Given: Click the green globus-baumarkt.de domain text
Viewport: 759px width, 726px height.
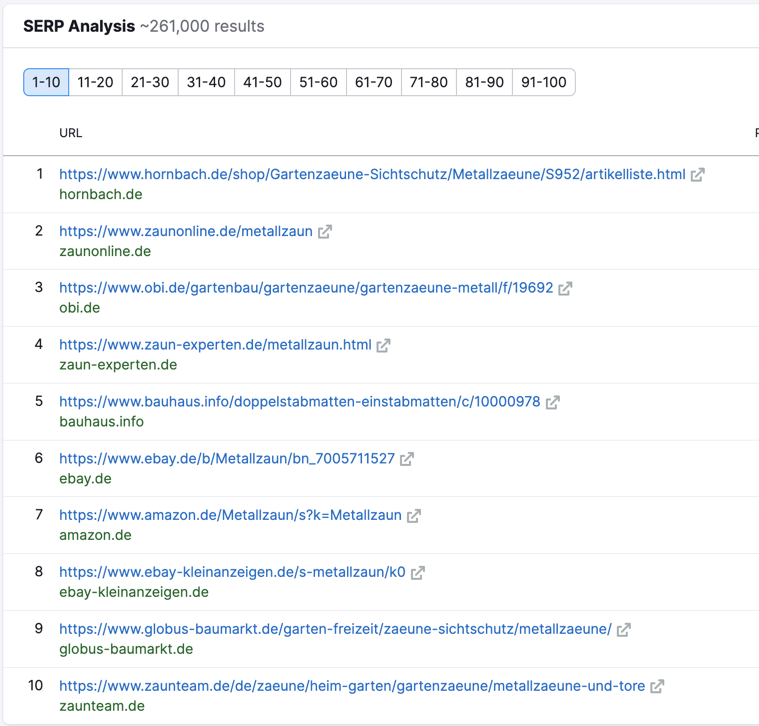Looking at the screenshot, I should coord(126,649).
